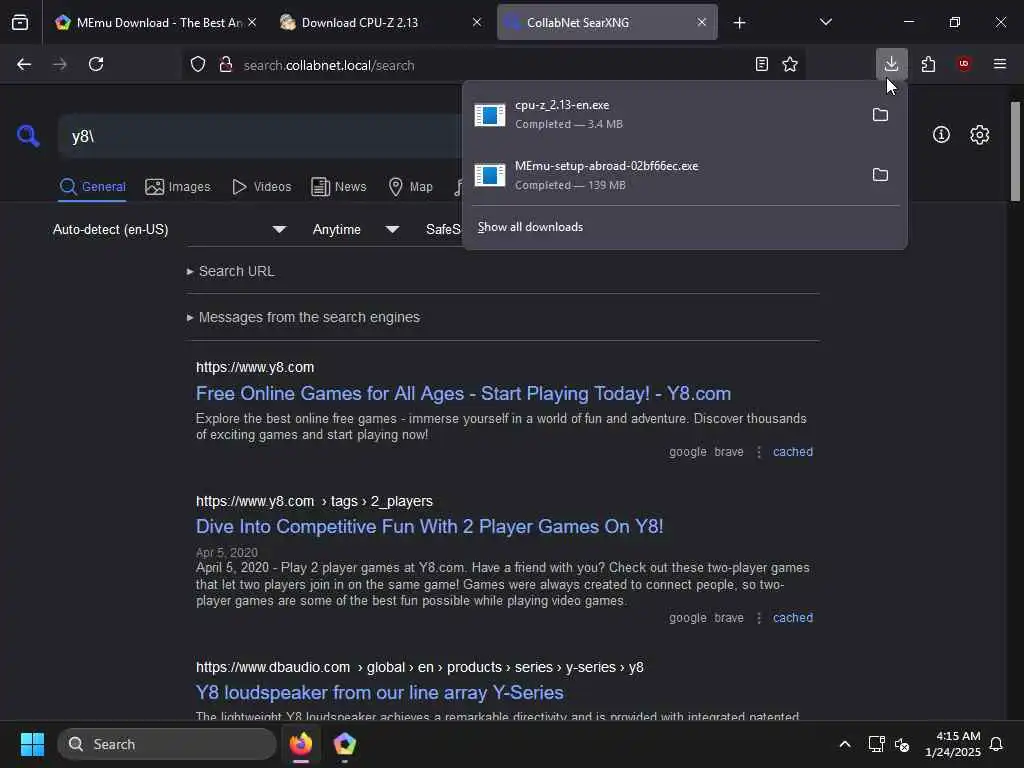Image resolution: width=1024 pixels, height=768 pixels.
Task: Open the extensions puzzle icon
Action: pos(929,64)
